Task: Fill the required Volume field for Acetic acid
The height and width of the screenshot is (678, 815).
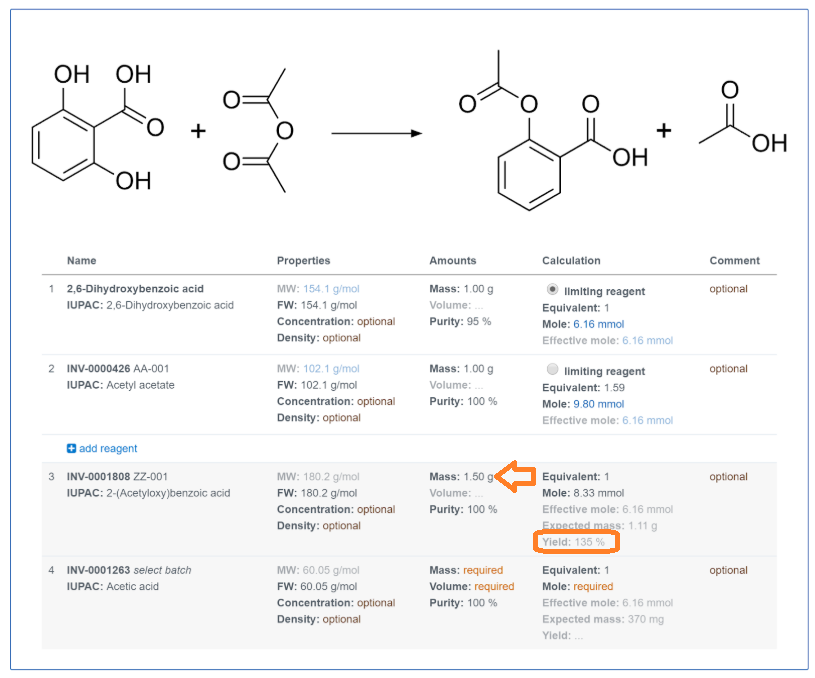Action: point(494,586)
